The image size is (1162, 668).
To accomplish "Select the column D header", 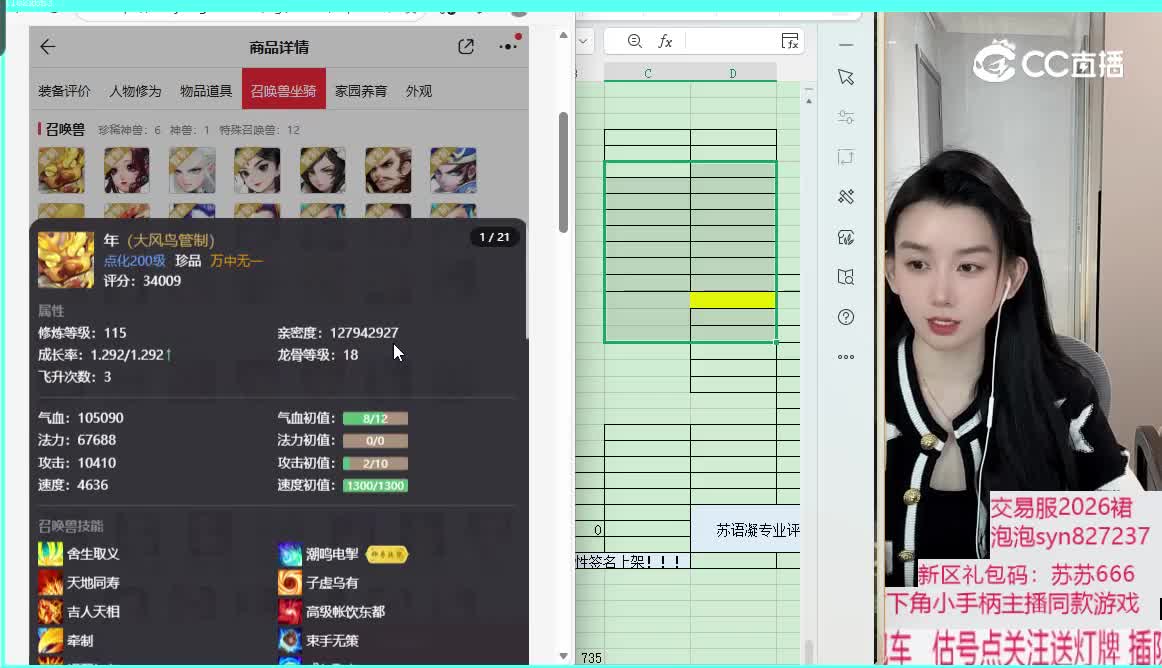I will tap(733, 73).
